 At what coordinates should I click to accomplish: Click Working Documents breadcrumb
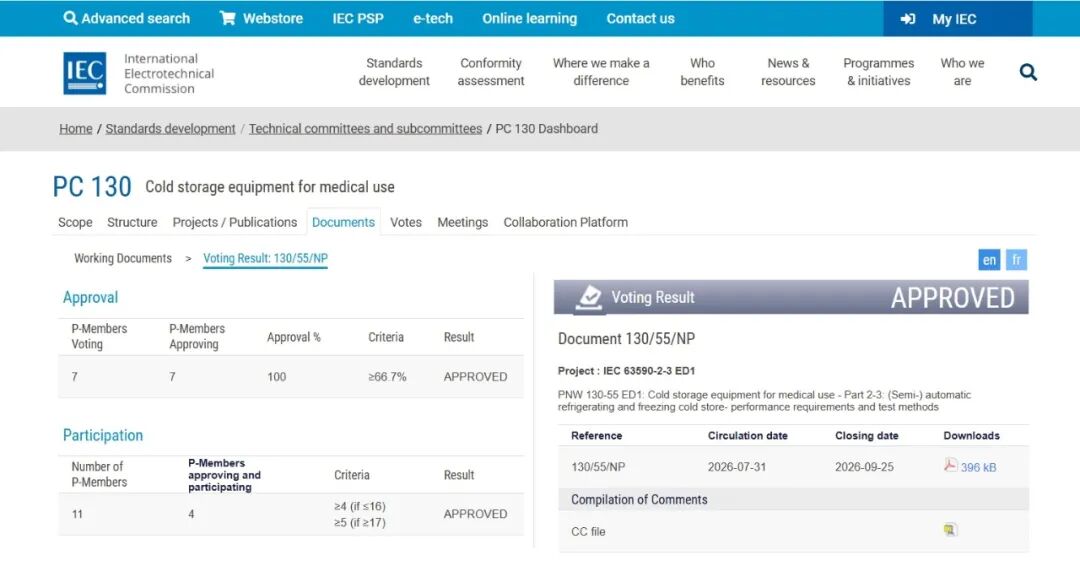click(x=123, y=258)
